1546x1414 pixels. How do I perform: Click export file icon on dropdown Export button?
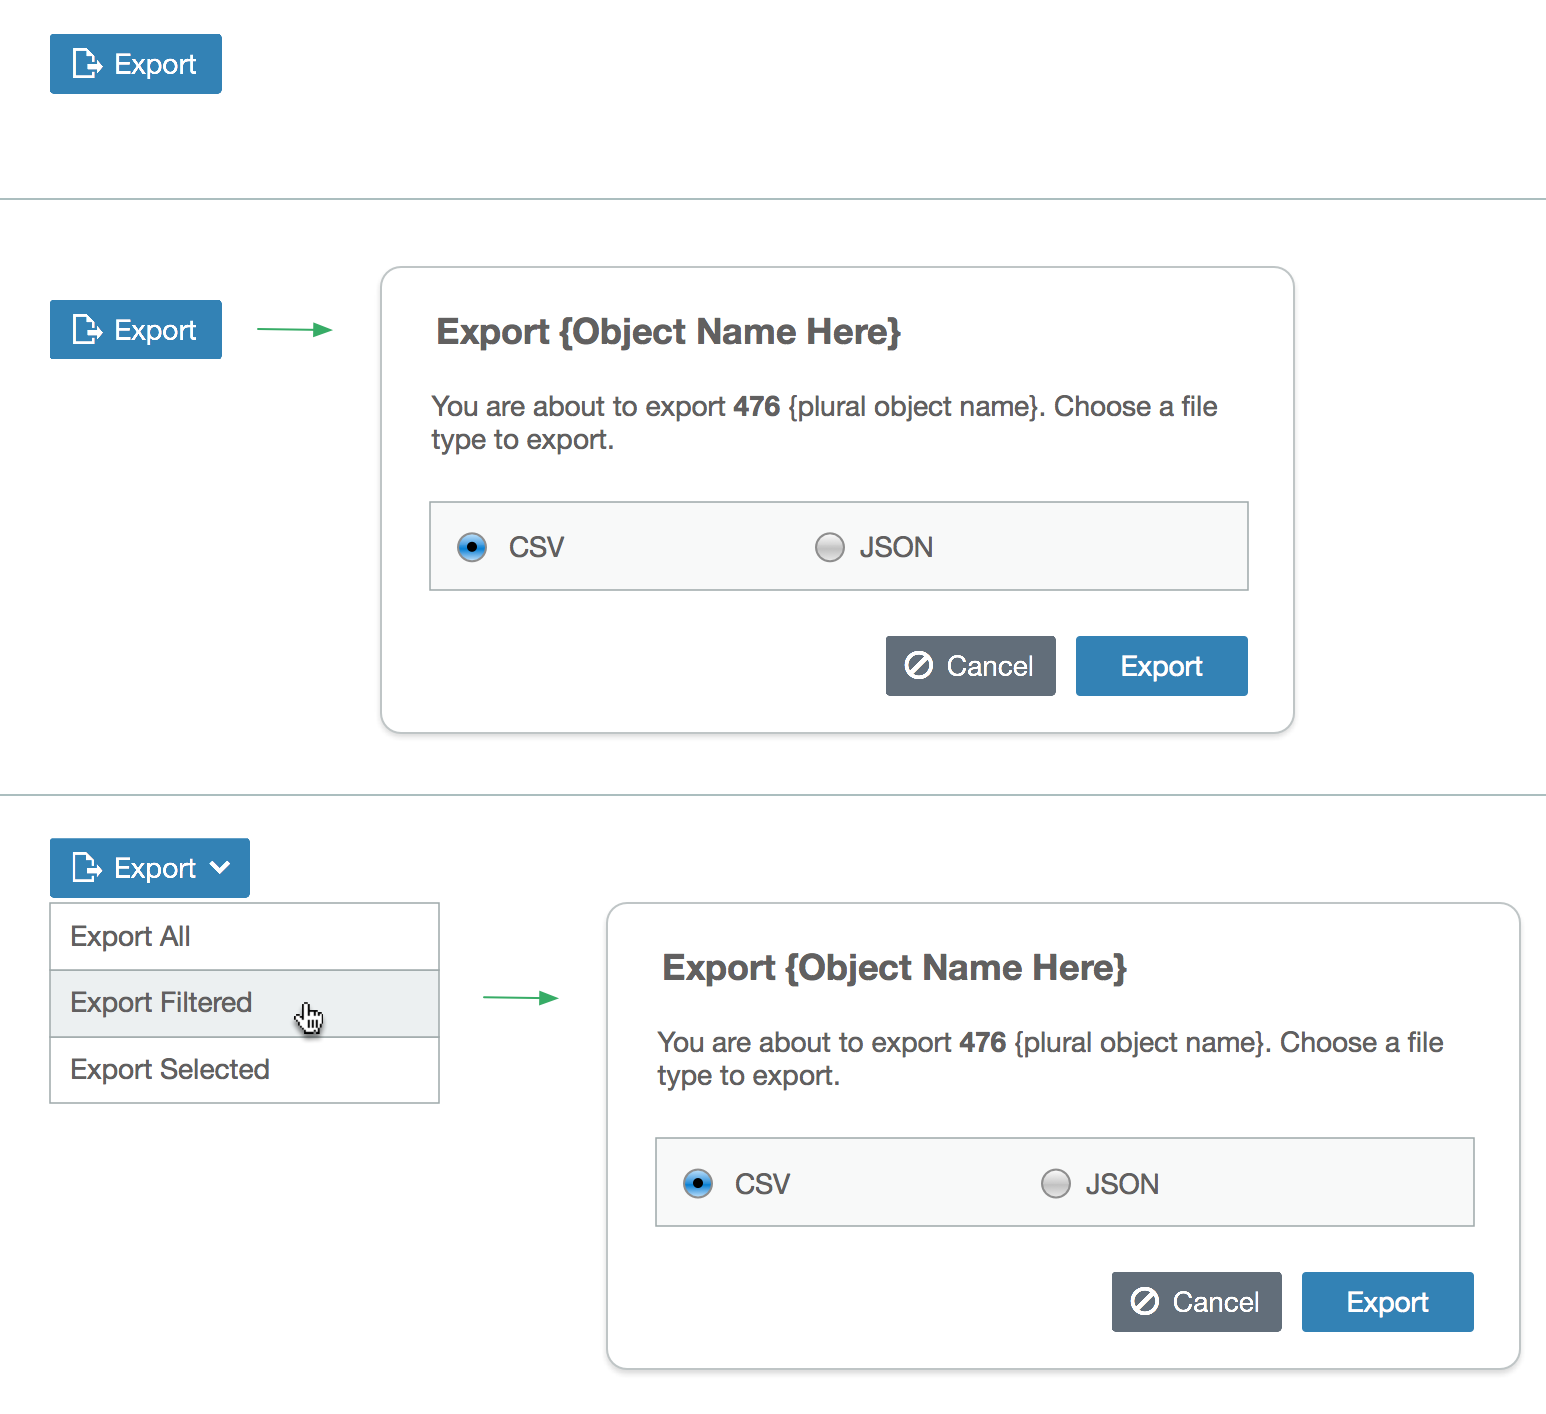click(87, 867)
